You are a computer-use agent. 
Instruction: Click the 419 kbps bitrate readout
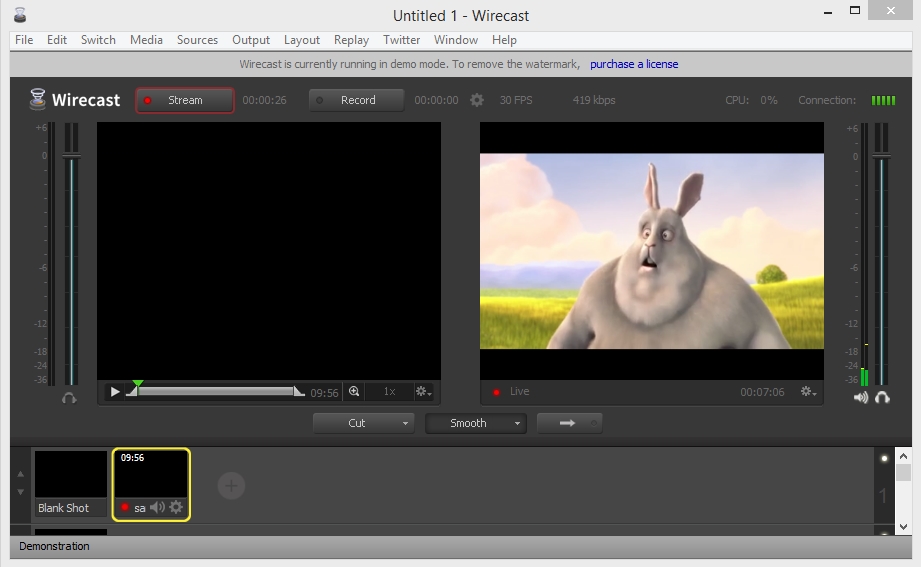[594, 100]
